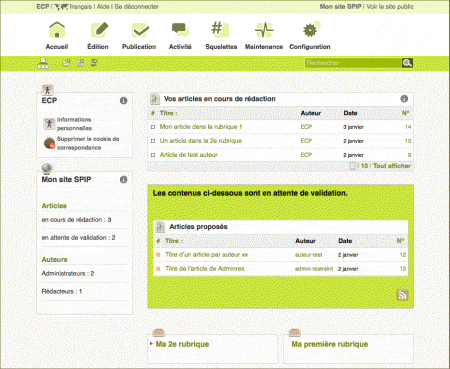Sort Articles proposés by Date column
This screenshot has height=369, width=450.
[345, 241]
